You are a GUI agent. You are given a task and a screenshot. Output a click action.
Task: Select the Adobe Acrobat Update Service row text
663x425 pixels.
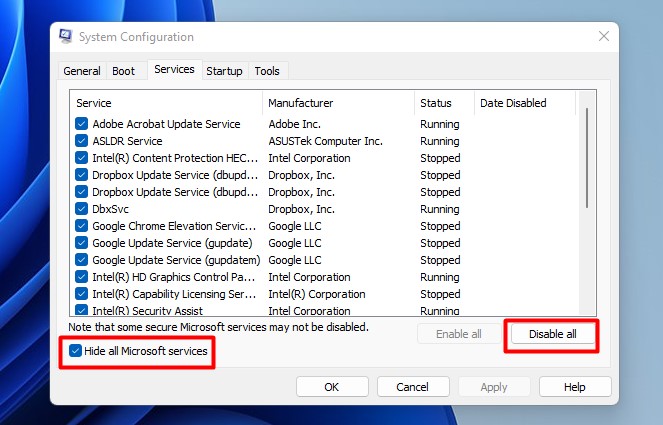click(x=166, y=124)
